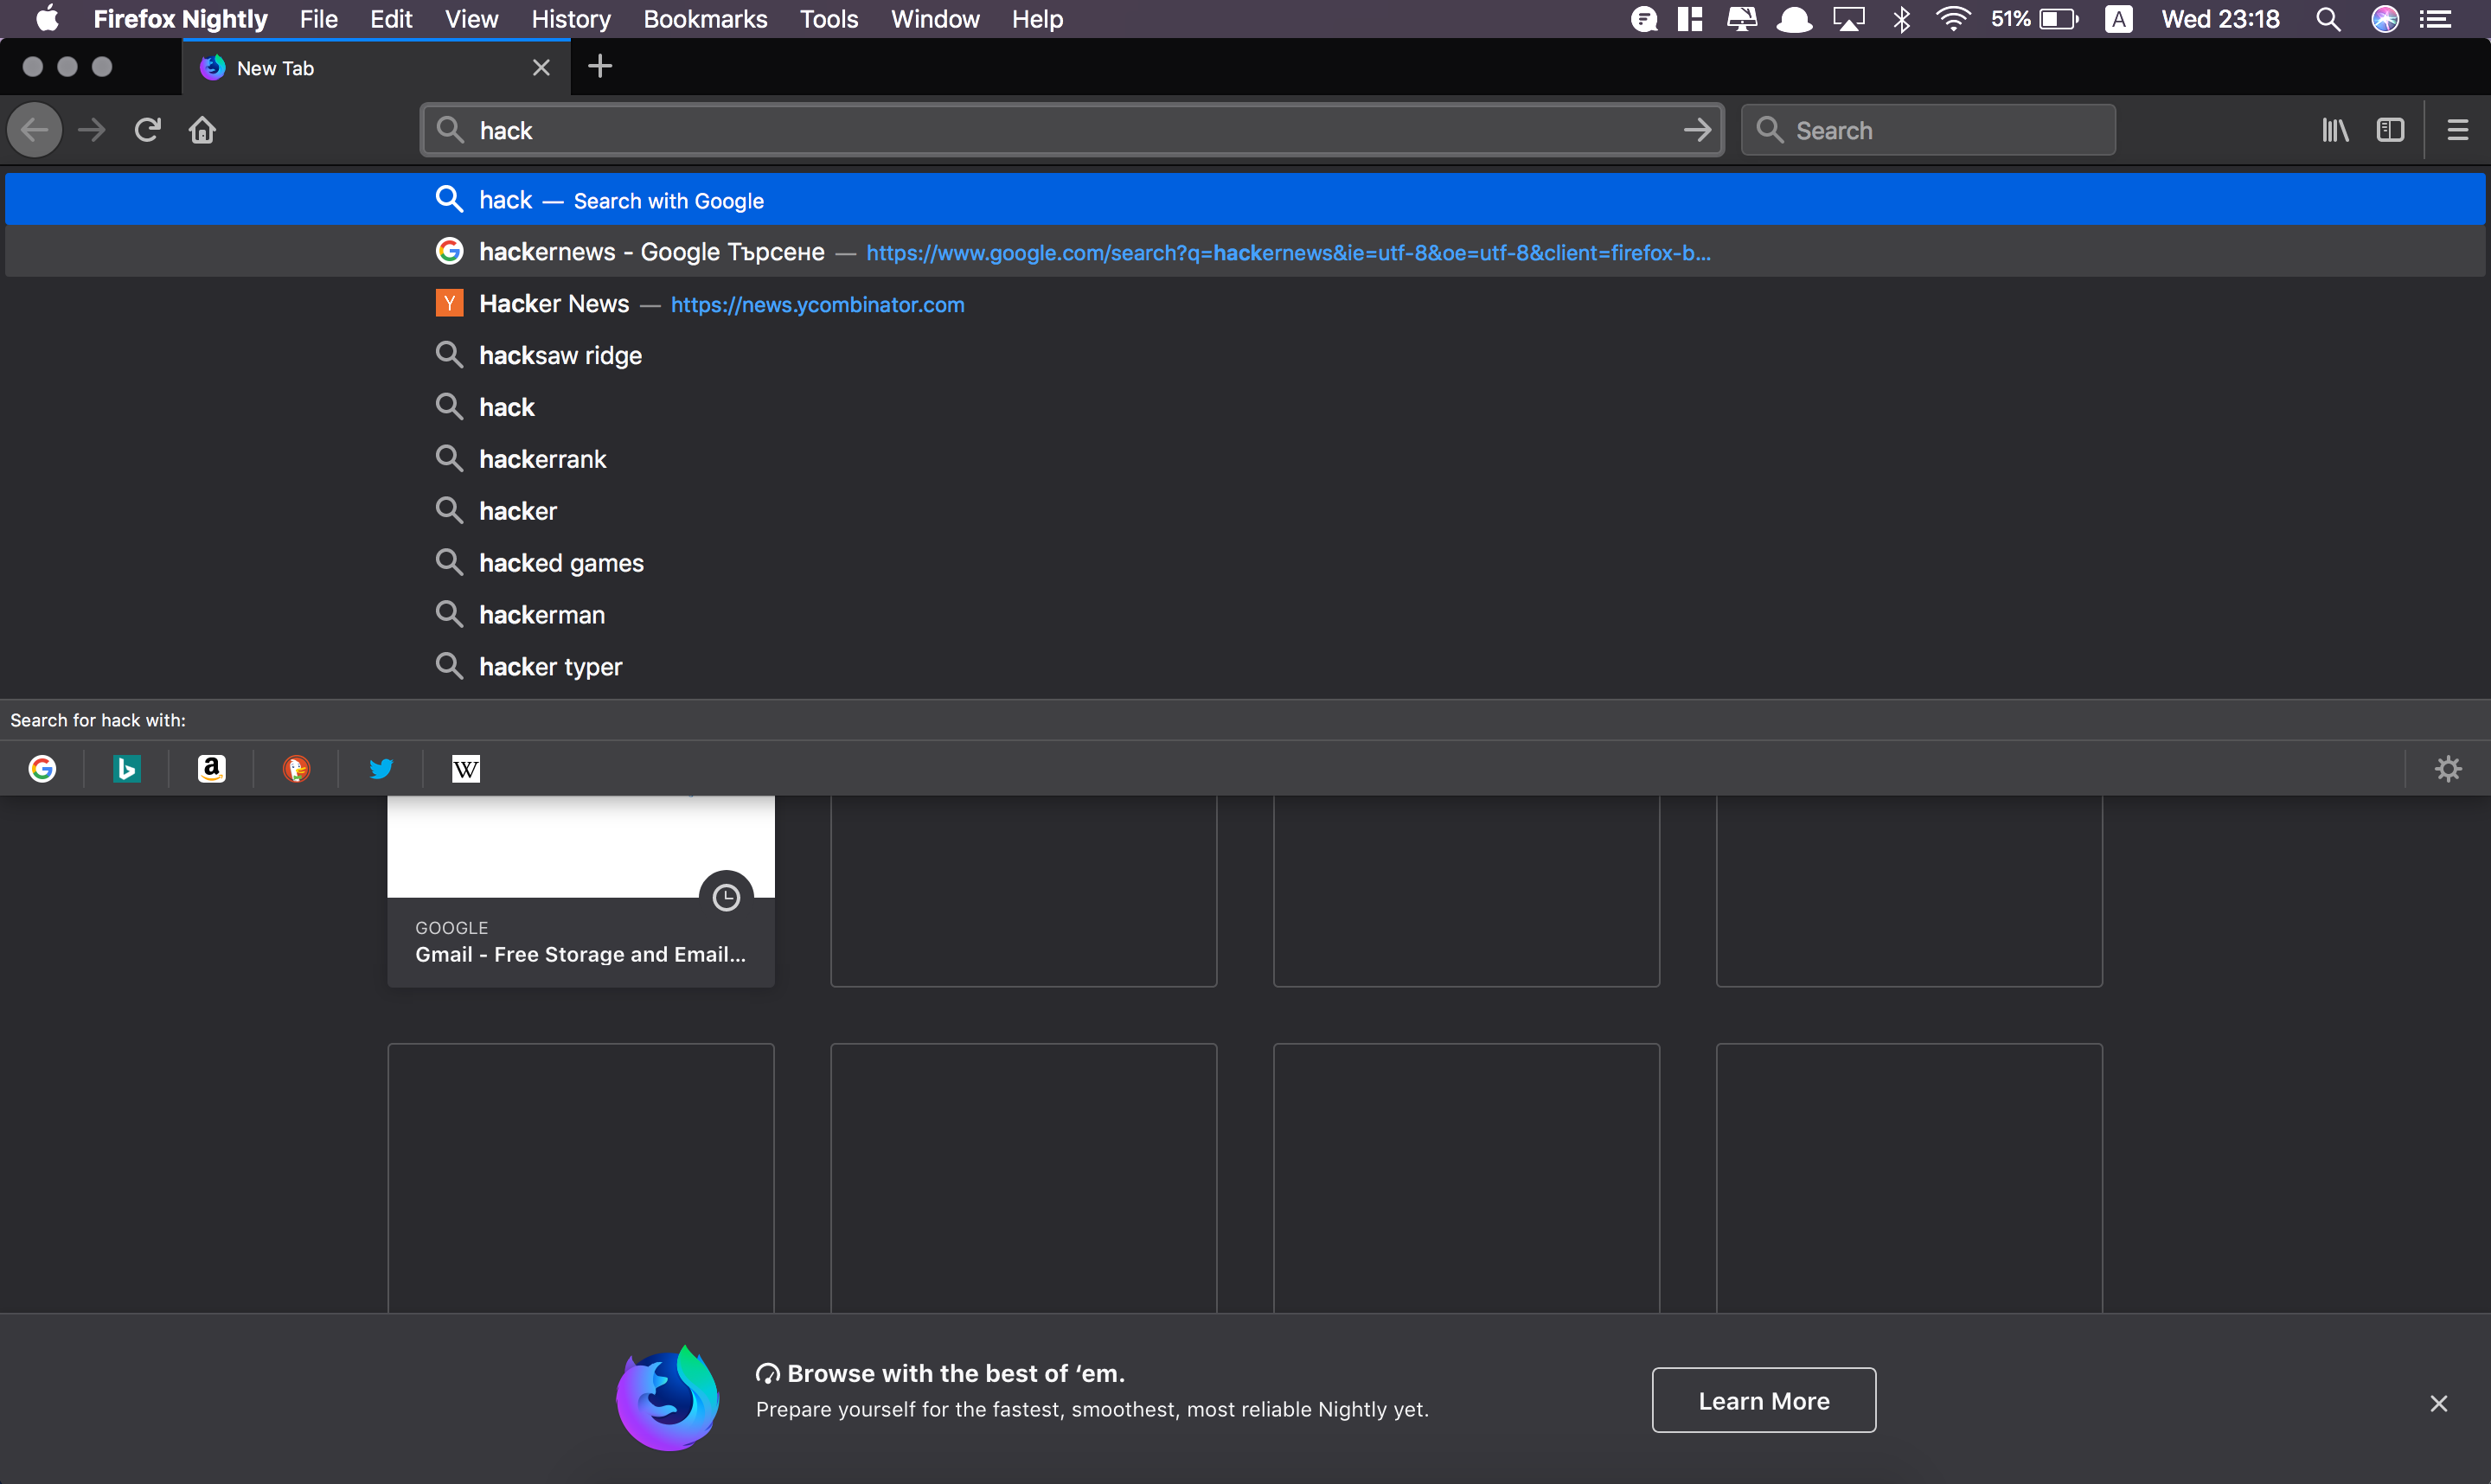Click the URL bar containing hack
Image resolution: width=2491 pixels, height=1484 pixels.
coord(1072,130)
